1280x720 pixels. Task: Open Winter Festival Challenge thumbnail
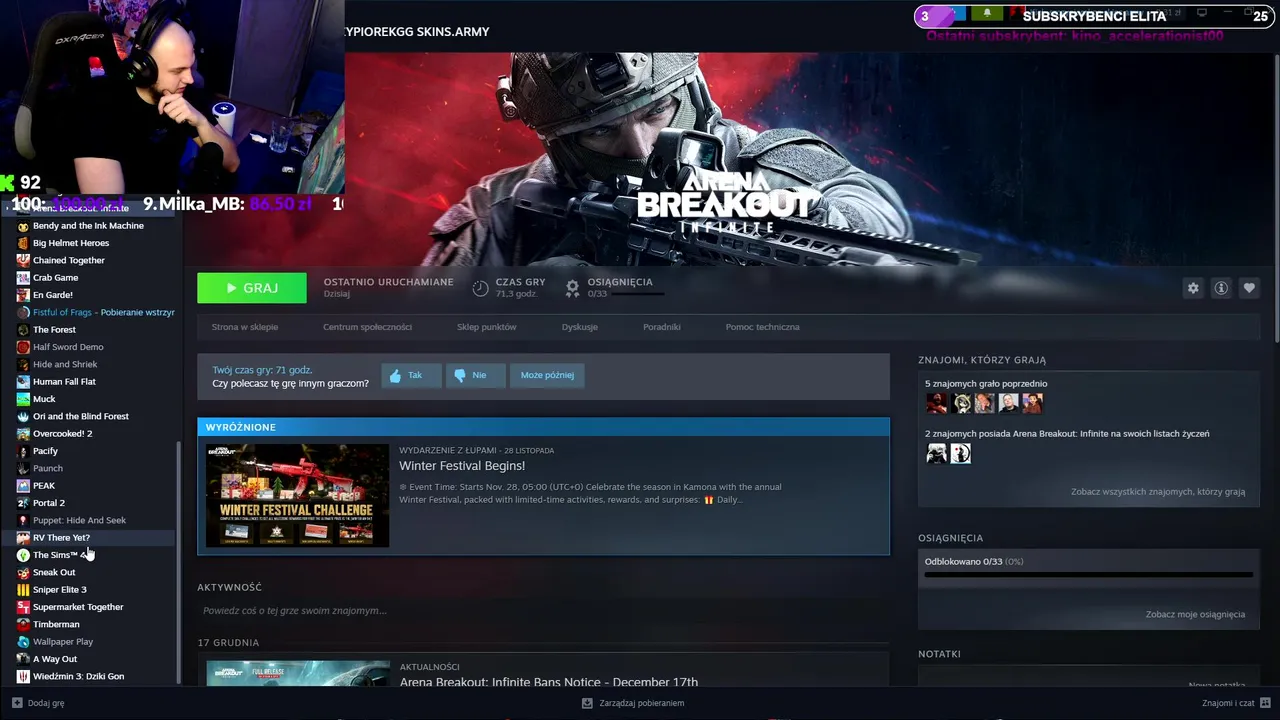[297, 495]
